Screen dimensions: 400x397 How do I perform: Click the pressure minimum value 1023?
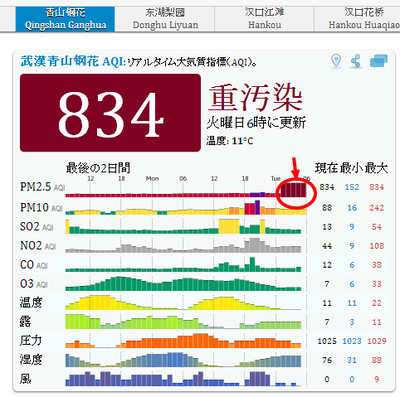point(352,341)
